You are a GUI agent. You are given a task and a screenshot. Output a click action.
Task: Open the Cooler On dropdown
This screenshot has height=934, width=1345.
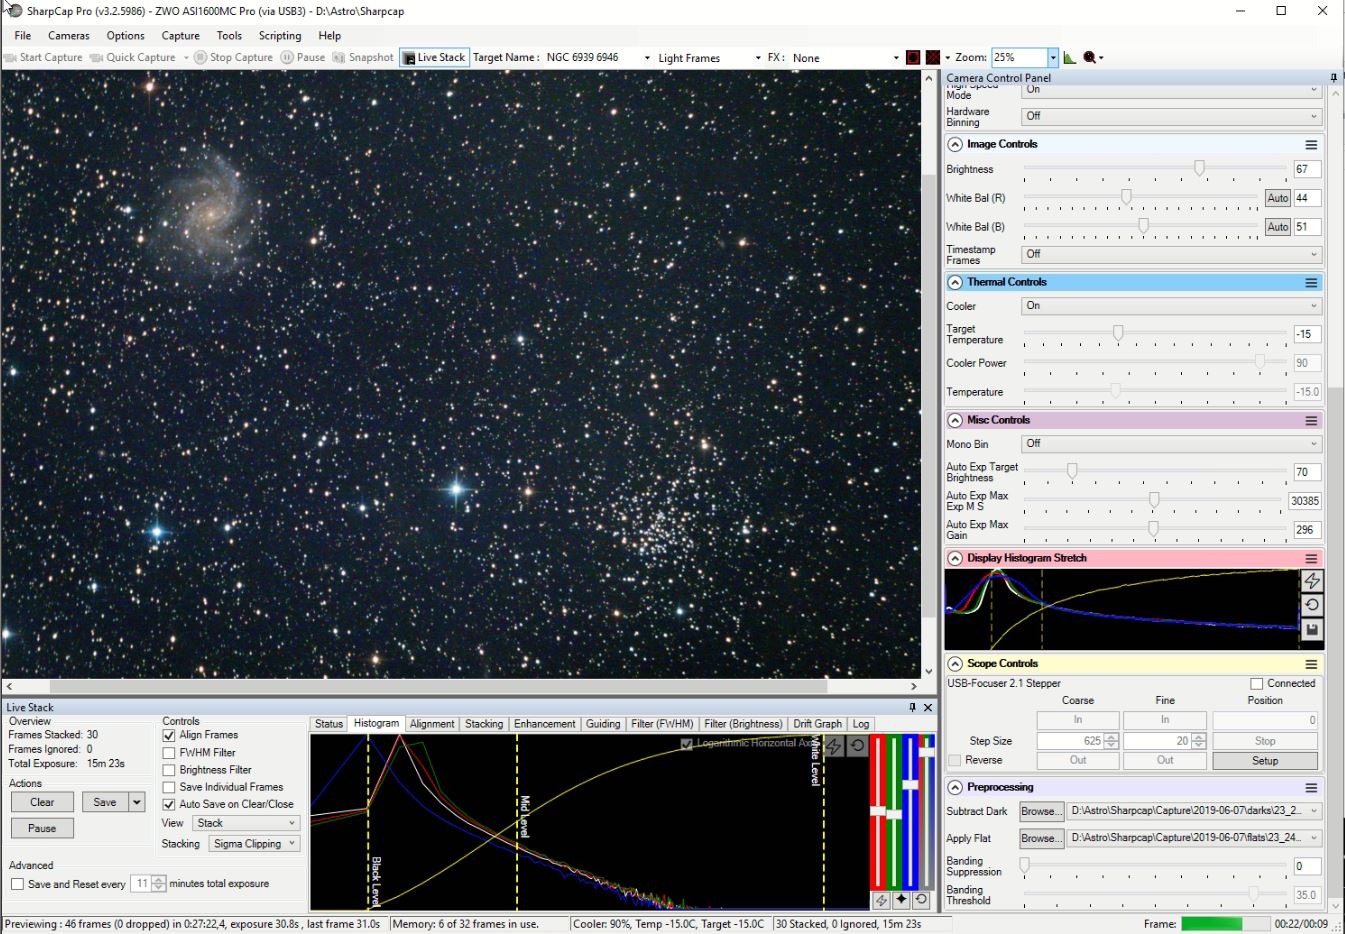1170,306
